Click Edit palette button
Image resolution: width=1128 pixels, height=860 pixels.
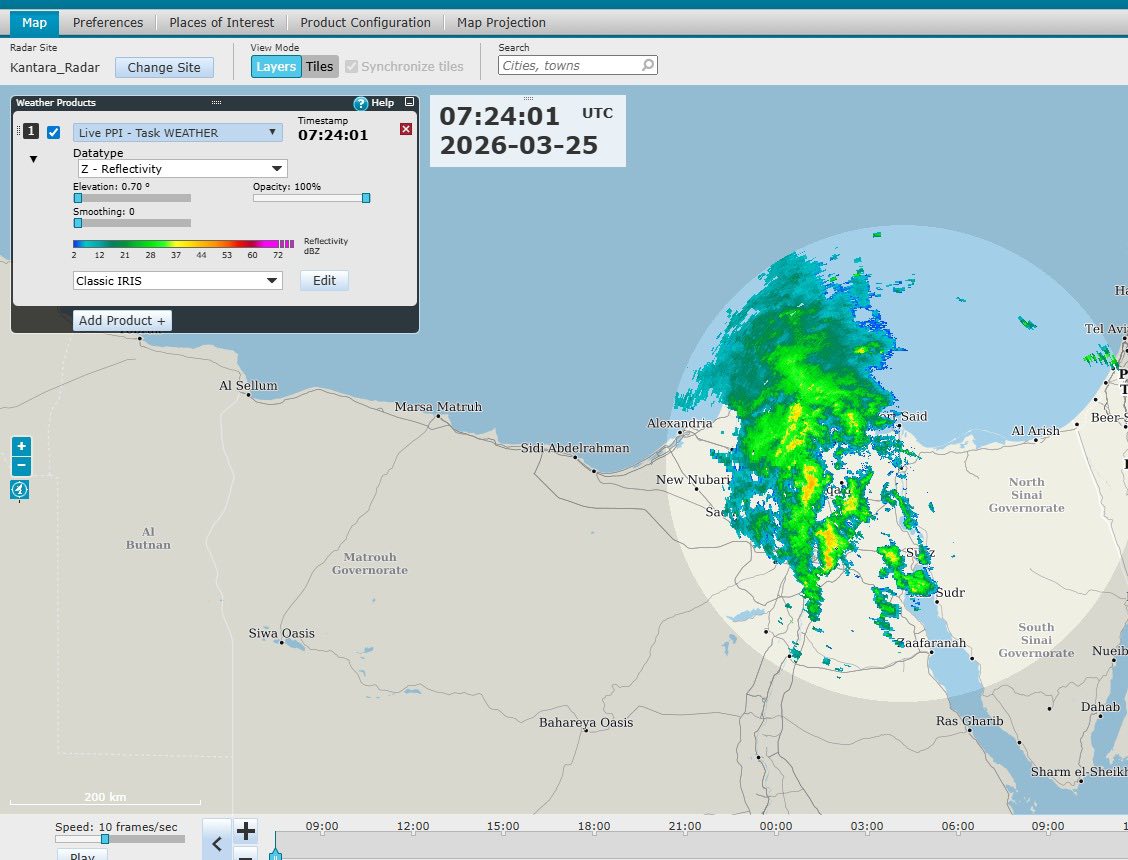324,281
